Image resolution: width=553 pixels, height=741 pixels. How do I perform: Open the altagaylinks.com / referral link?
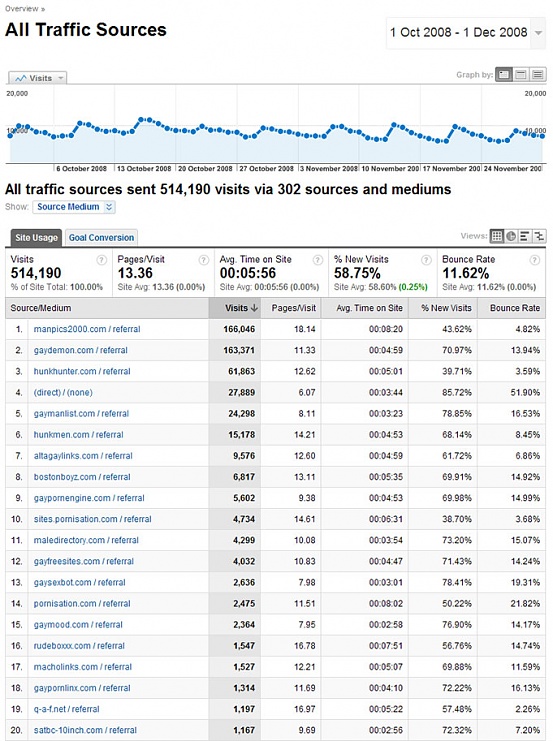point(83,456)
